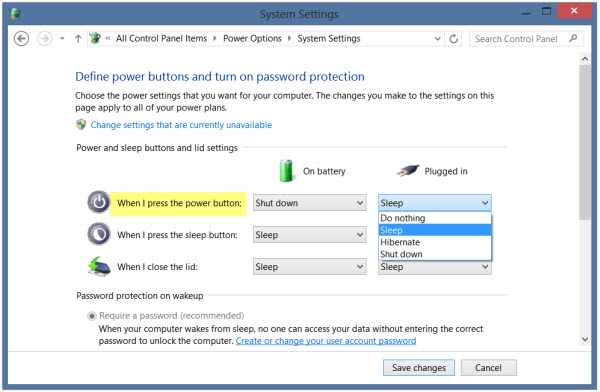This screenshot has height=392, width=600.
Task: Click the 'Define power buttons' heading
Action: [x=220, y=77]
